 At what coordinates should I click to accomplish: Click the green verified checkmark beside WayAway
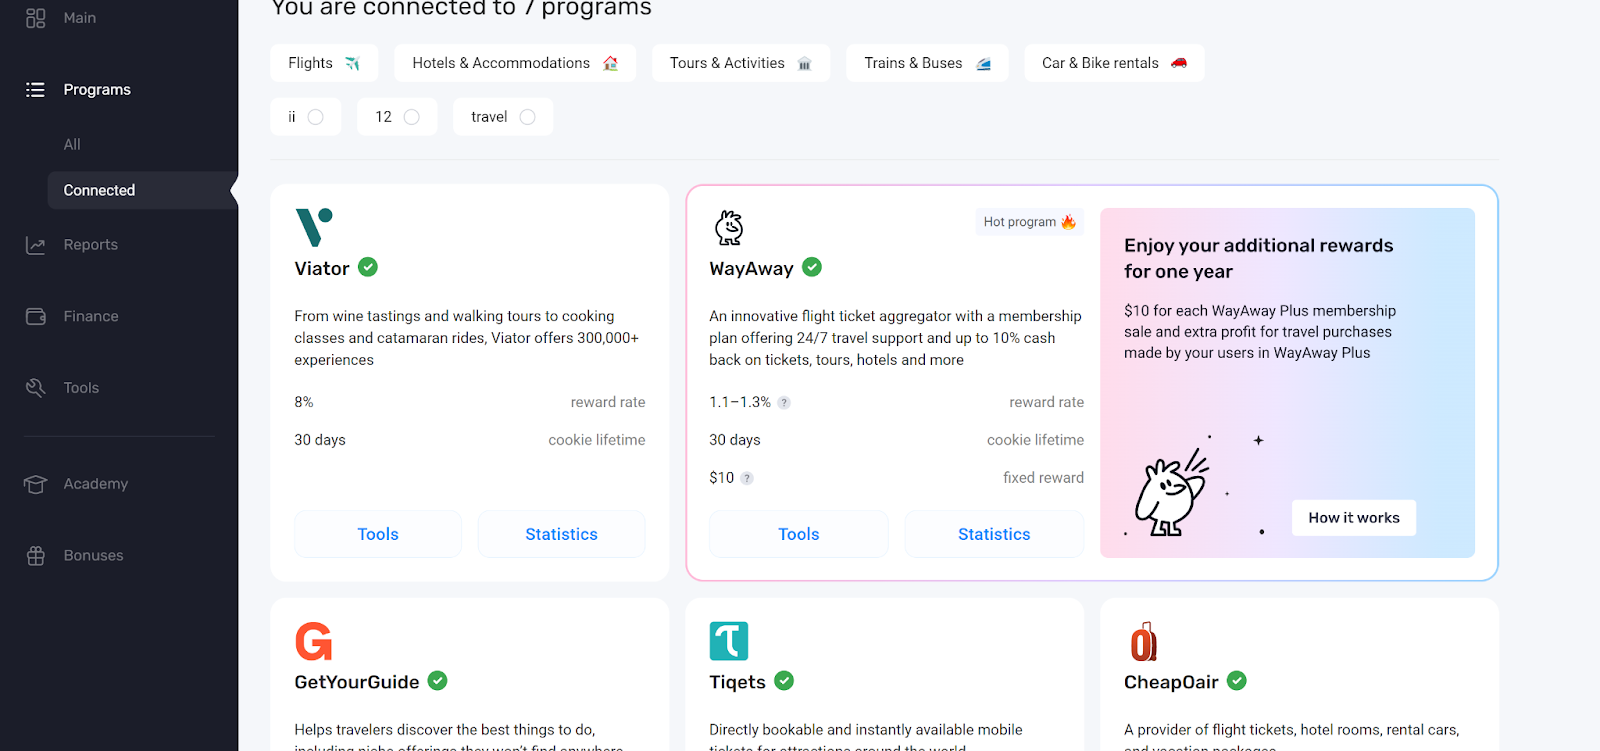point(812,267)
